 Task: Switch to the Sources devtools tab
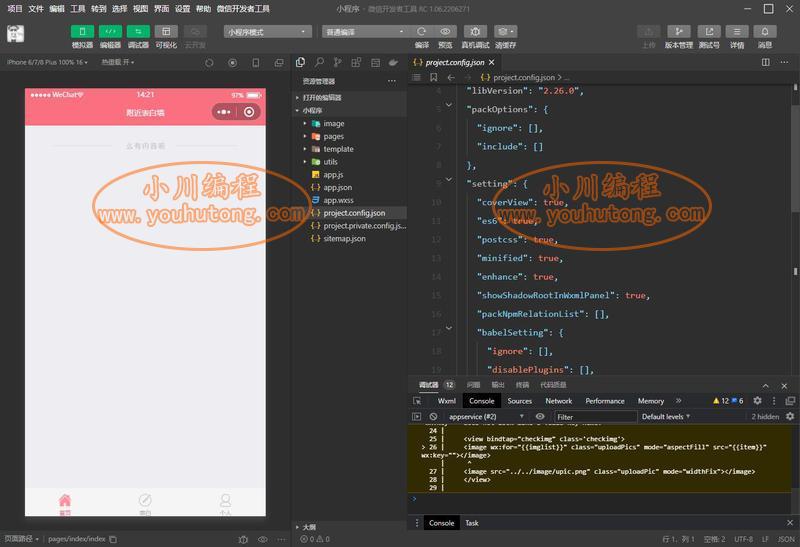click(x=519, y=401)
